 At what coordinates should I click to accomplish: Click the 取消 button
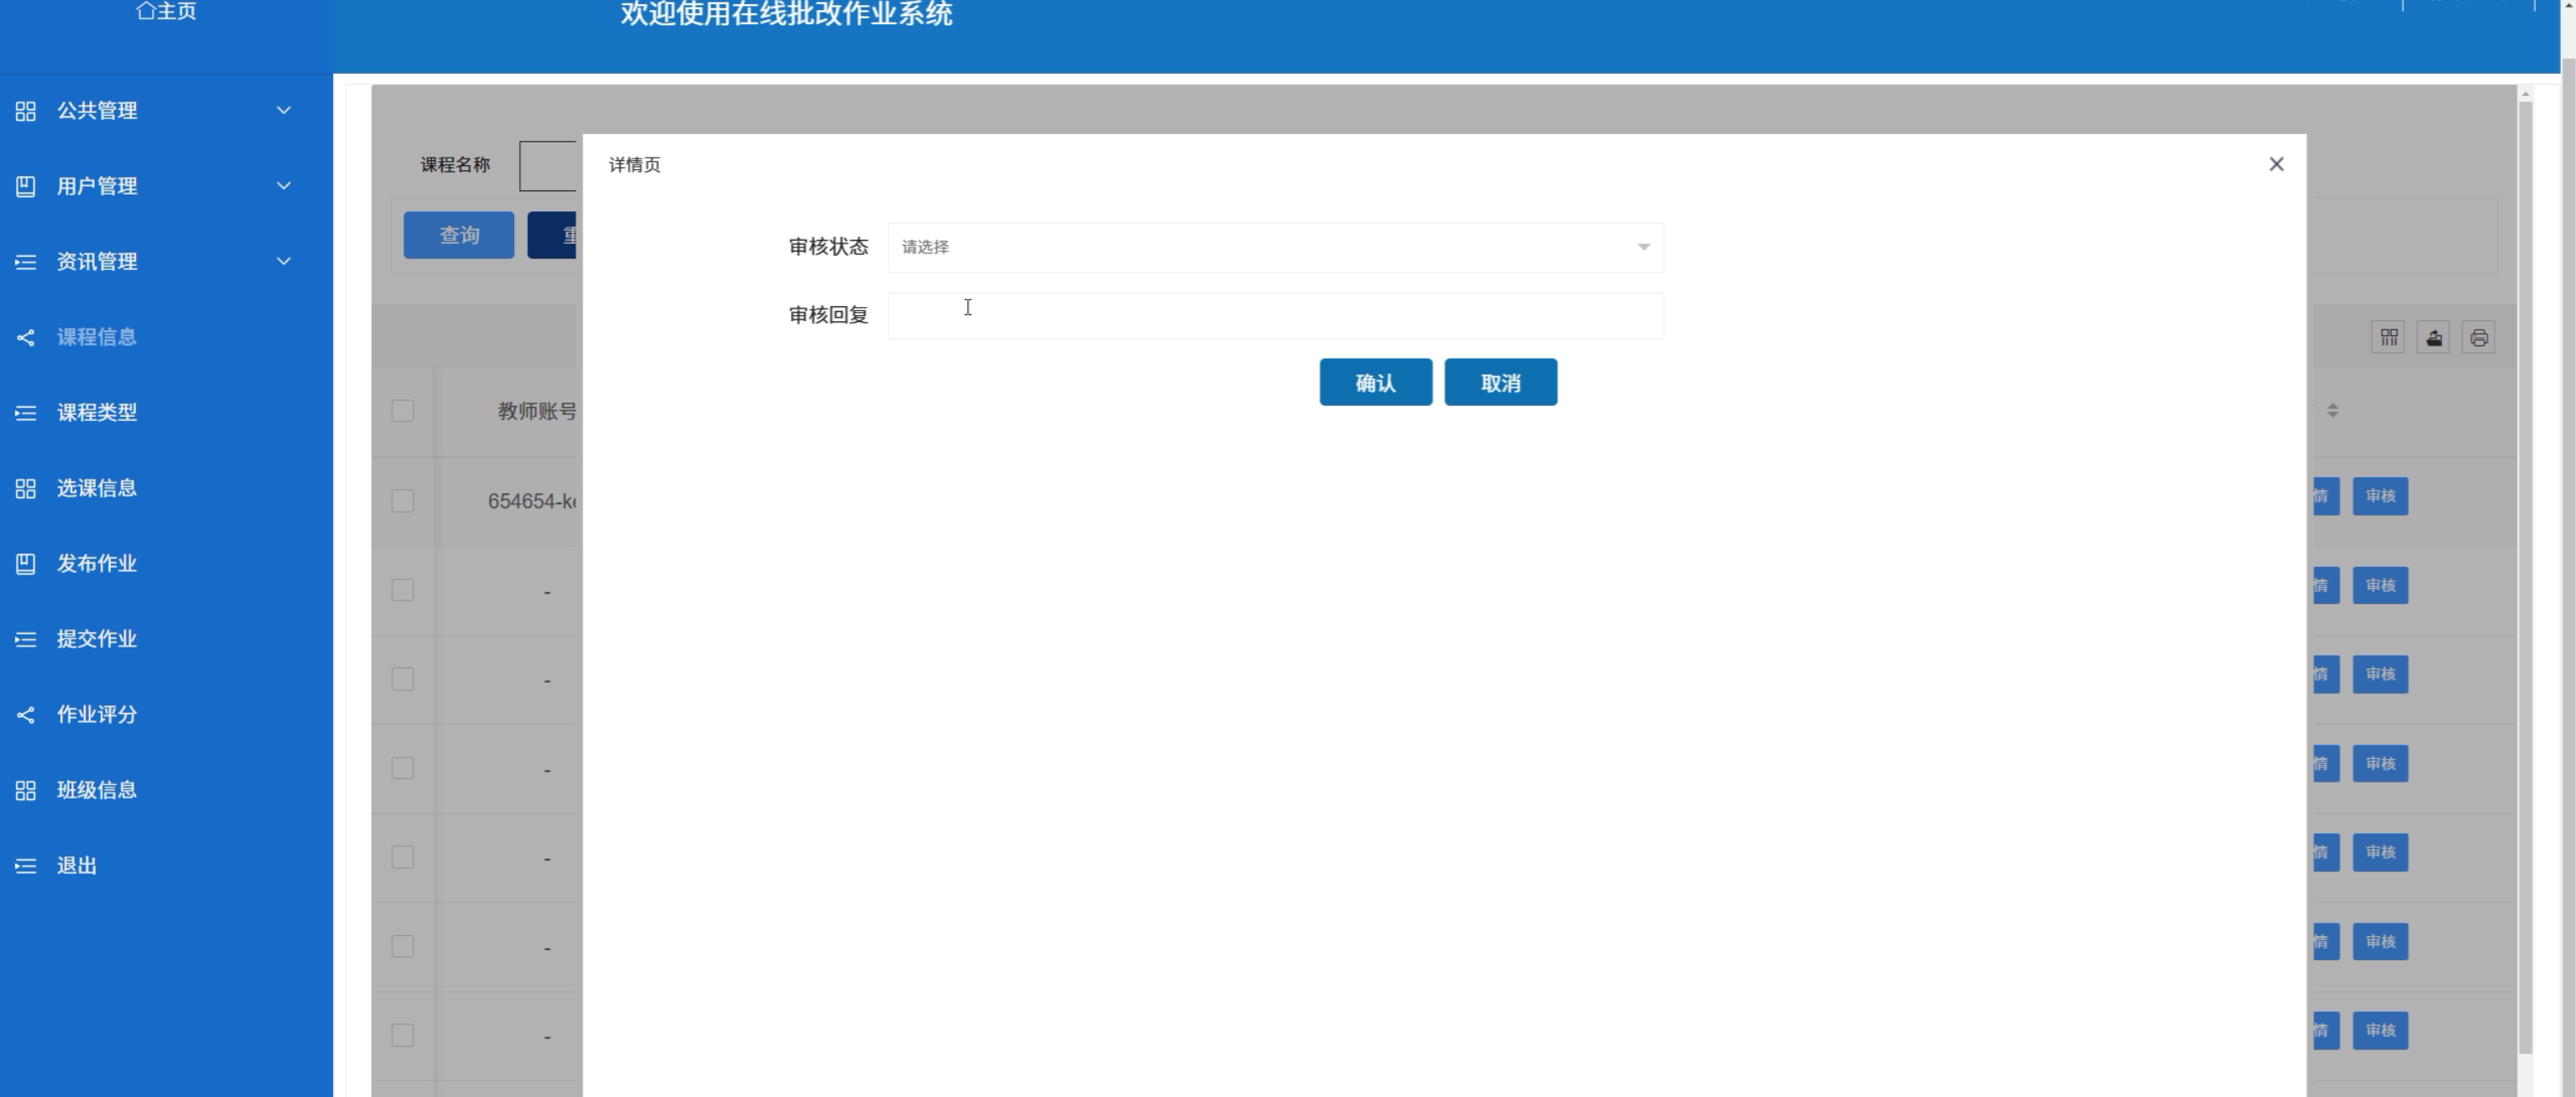(1500, 383)
